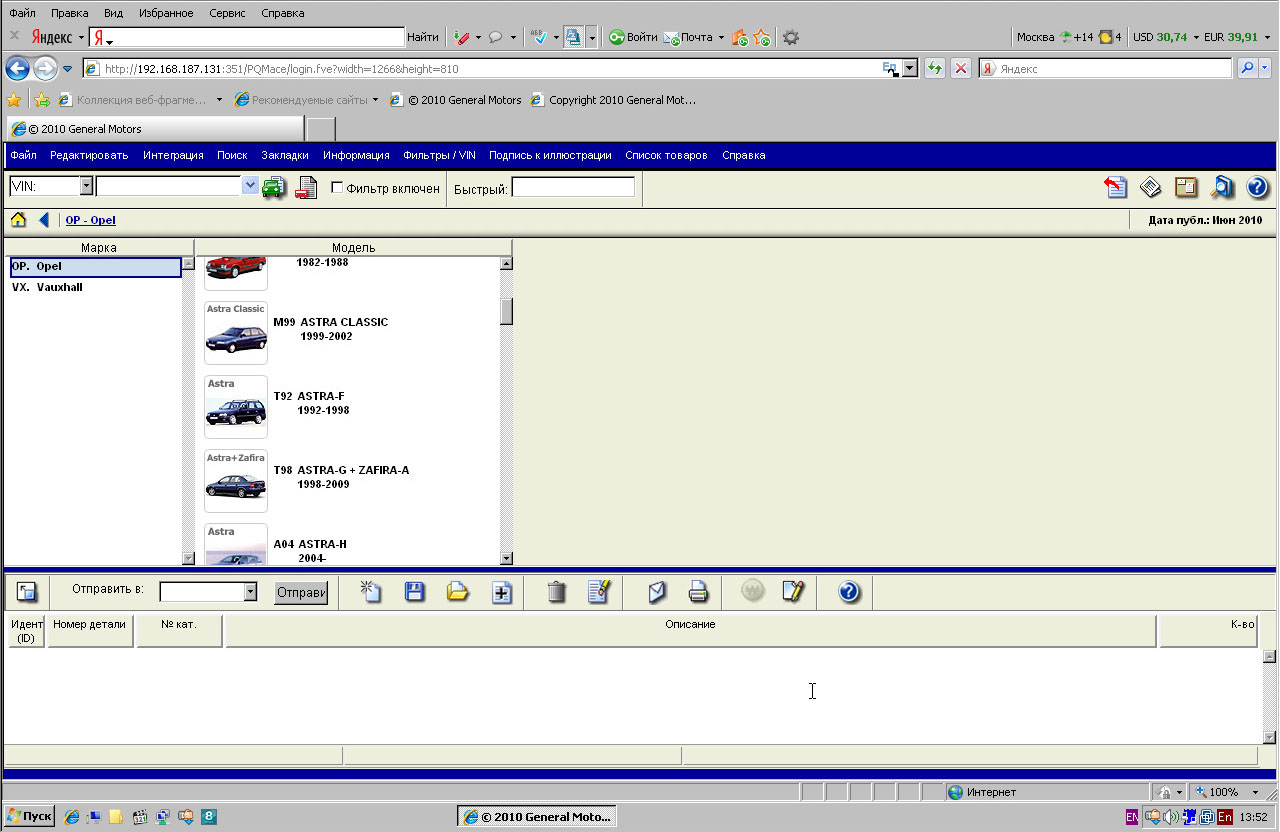Print the parts list with the printer icon
Viewport: 1280px width, 832px height.
[698, 592]
